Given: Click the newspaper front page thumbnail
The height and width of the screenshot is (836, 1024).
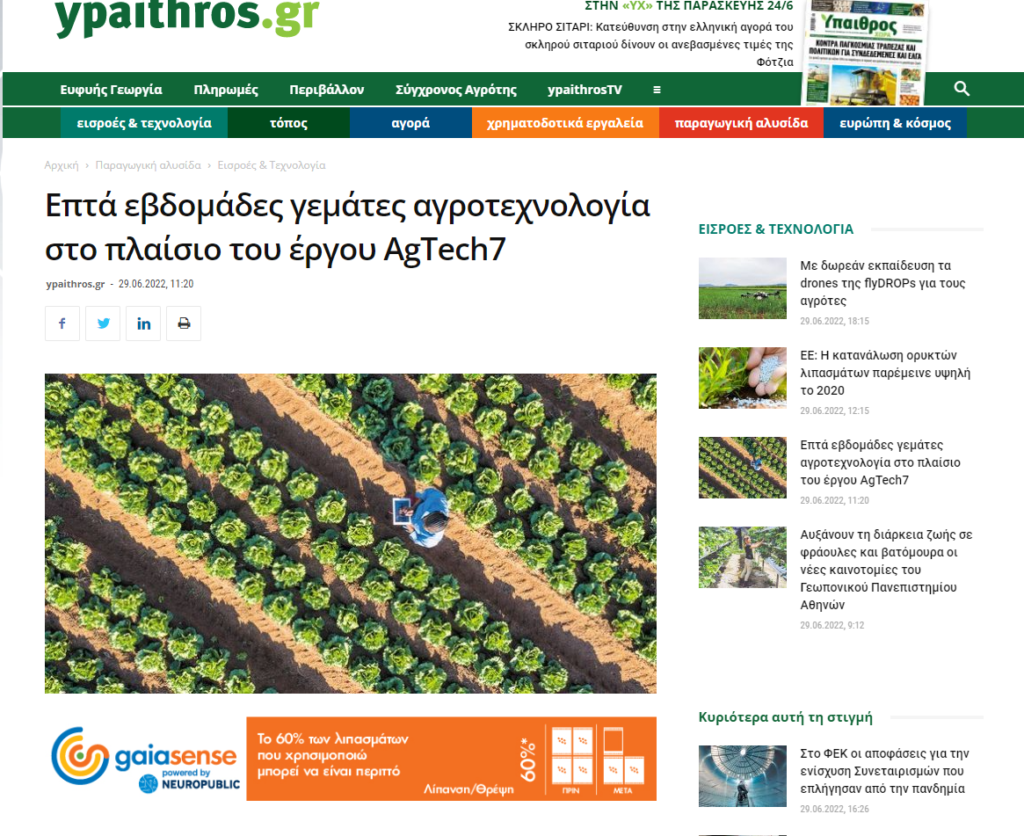Looking at the screenshot, I should coord(865,52).
